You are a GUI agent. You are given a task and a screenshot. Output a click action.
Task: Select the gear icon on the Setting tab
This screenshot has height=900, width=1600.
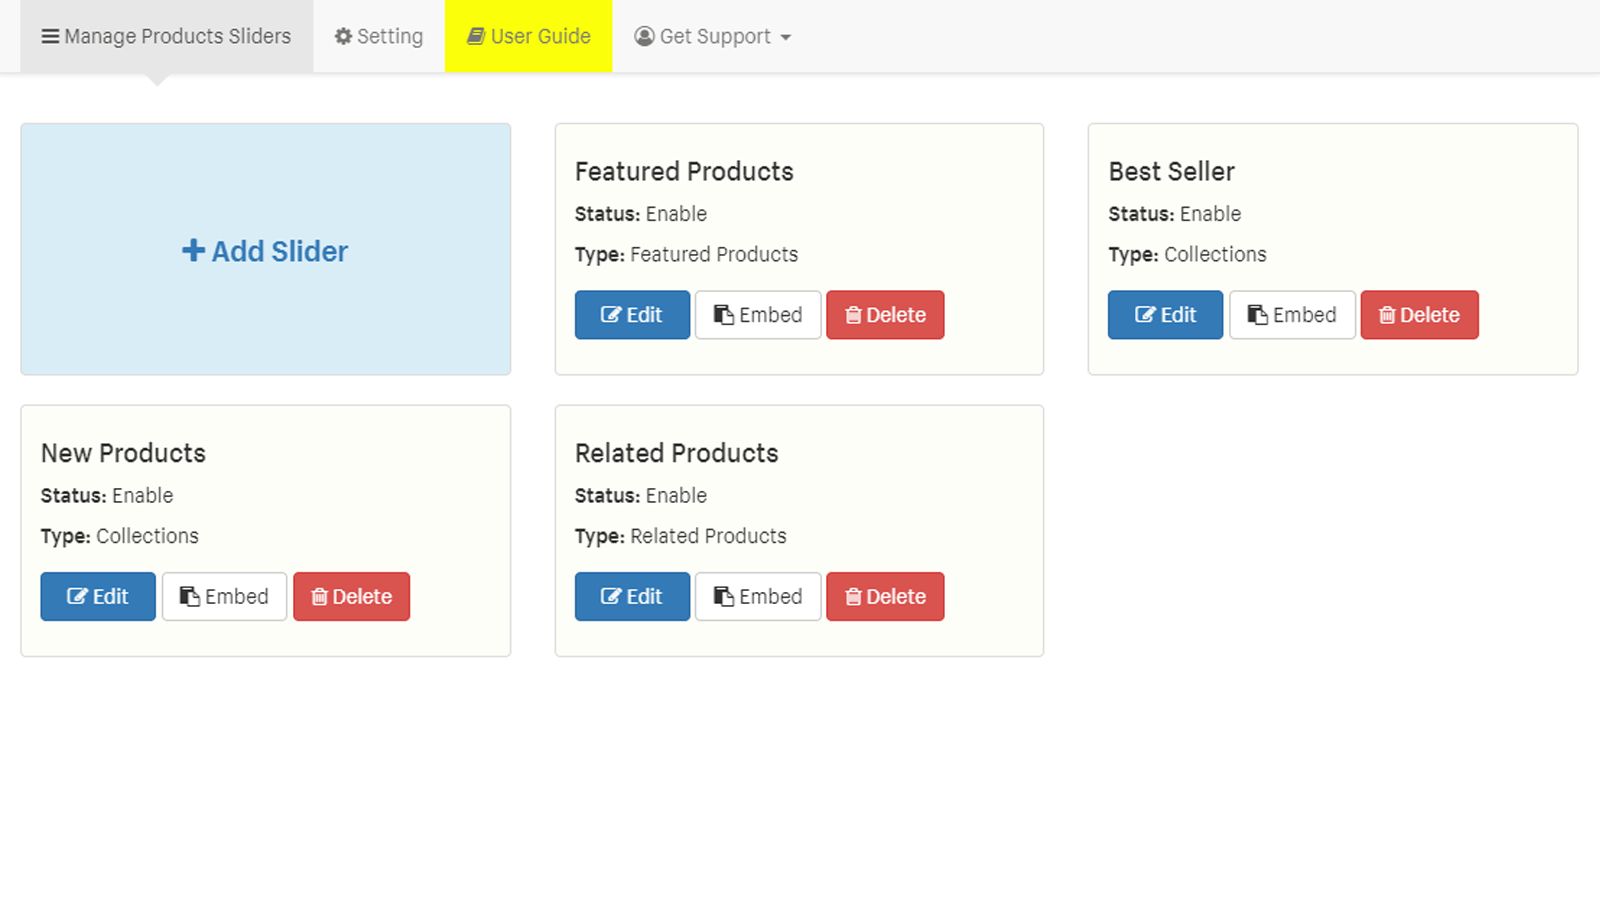click(343, 36)
